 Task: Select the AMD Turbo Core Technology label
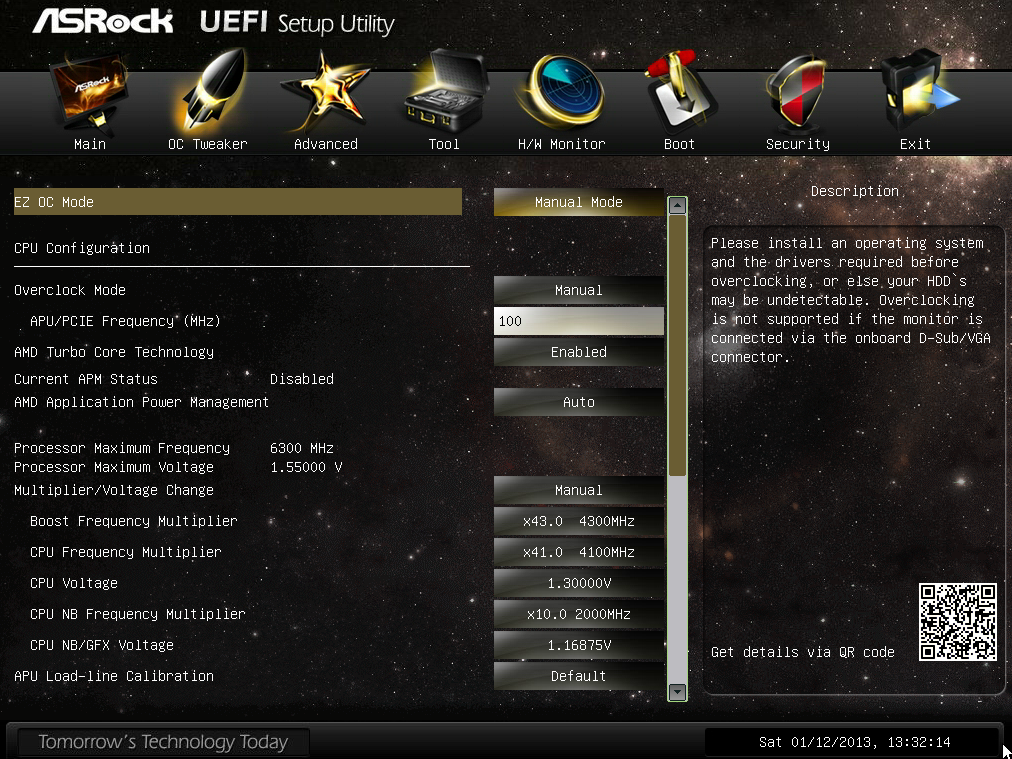pyautogui.click(x=114, y=352)
